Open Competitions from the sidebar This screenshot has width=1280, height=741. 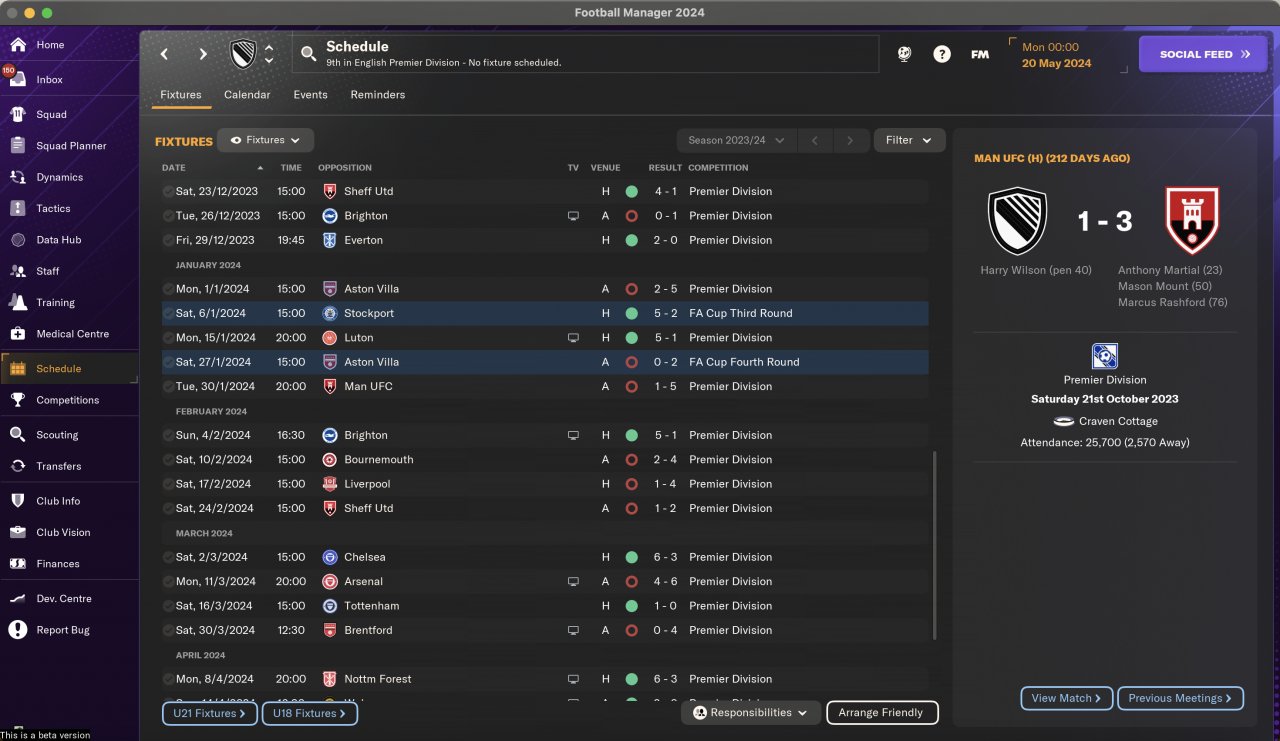[x=68, y=400]
